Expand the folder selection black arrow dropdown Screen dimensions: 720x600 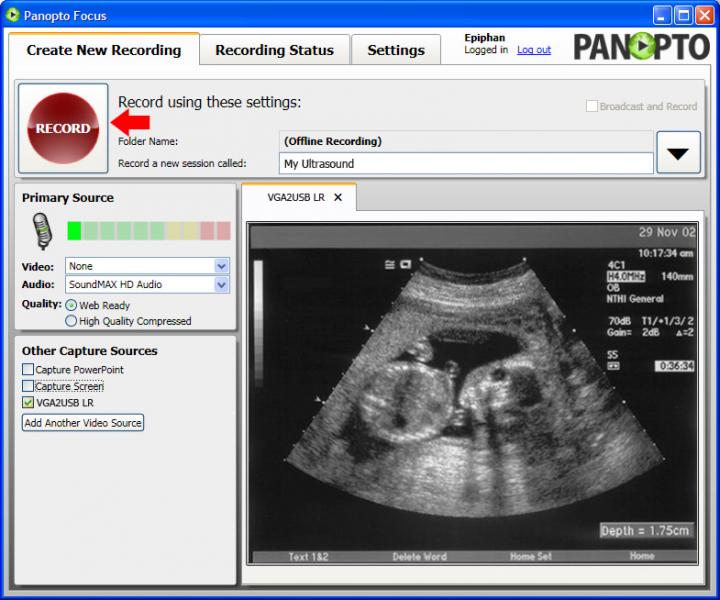coord(678,153)
